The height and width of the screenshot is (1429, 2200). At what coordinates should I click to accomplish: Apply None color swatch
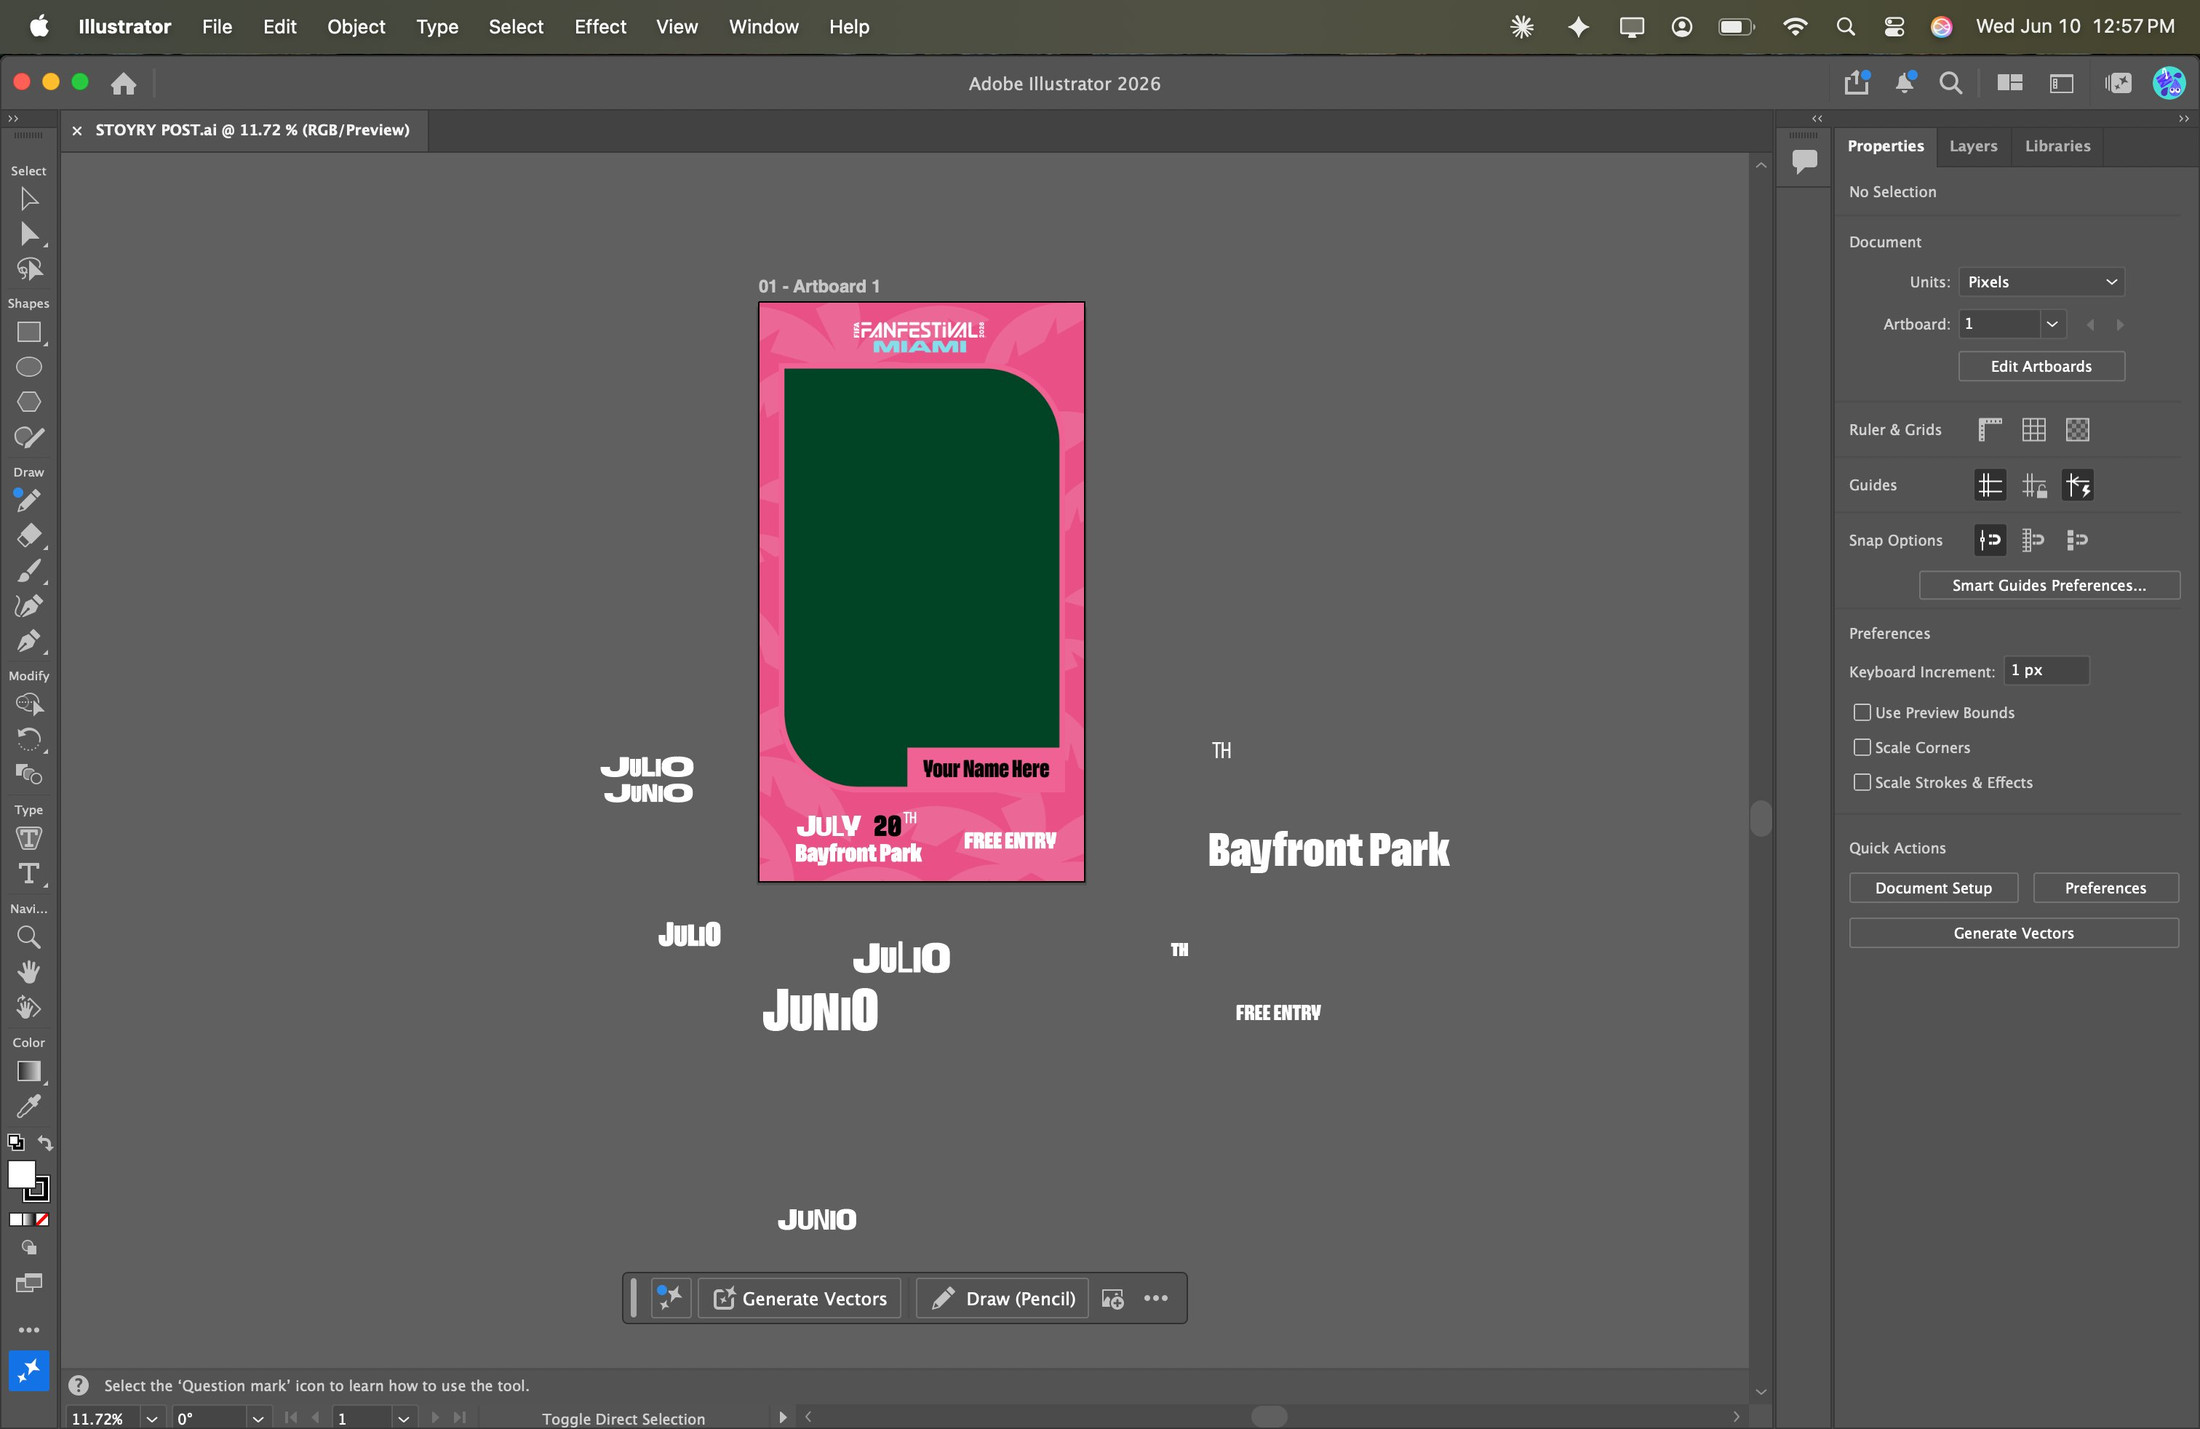point(42,1219)
